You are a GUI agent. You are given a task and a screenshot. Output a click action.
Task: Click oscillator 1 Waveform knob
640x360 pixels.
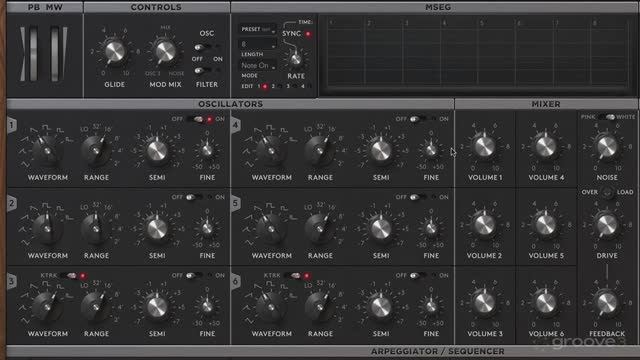coord(47,151)
